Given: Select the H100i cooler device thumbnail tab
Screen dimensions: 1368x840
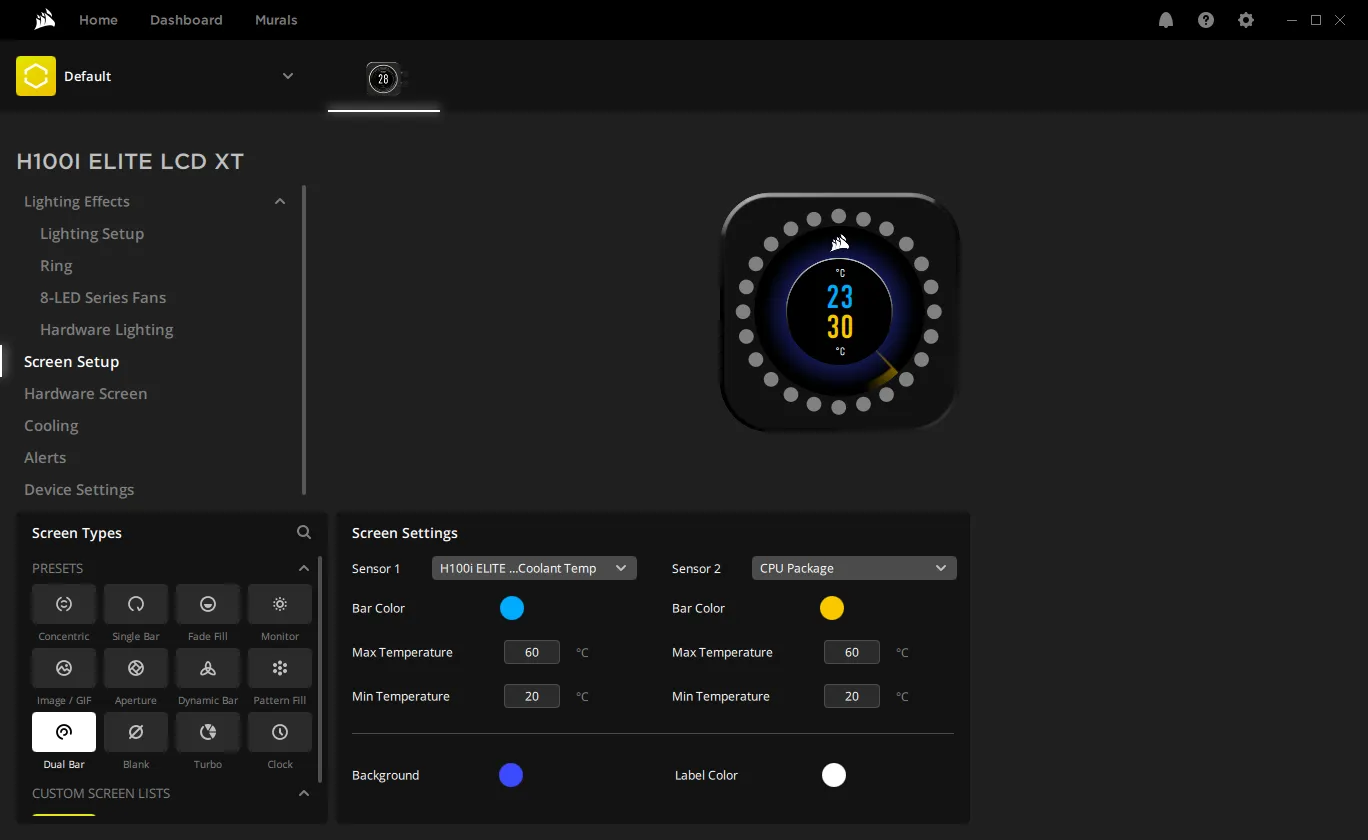Looking at the screenshot, I should coord(384,79).
